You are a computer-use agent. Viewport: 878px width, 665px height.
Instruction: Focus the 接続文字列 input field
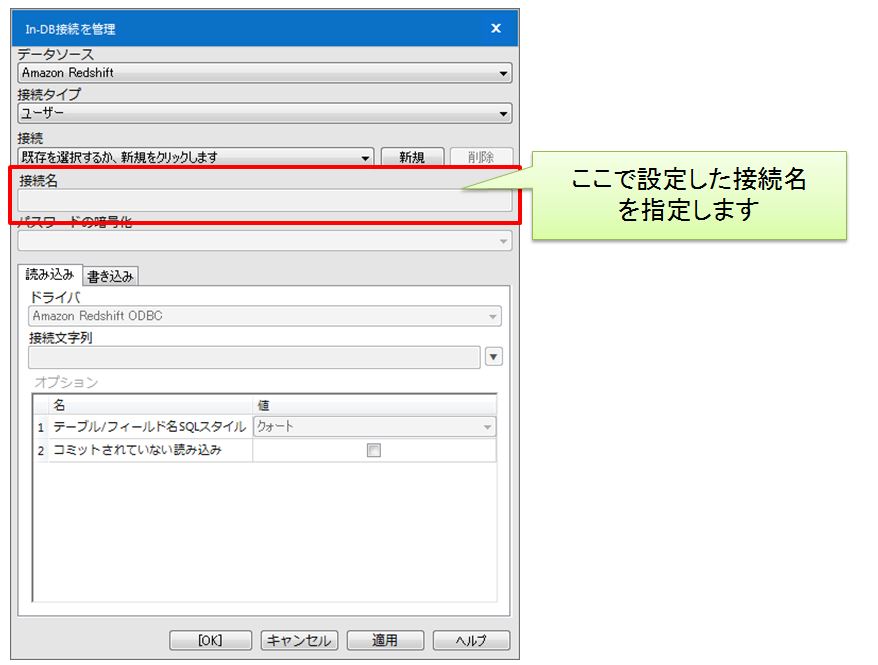254,358
